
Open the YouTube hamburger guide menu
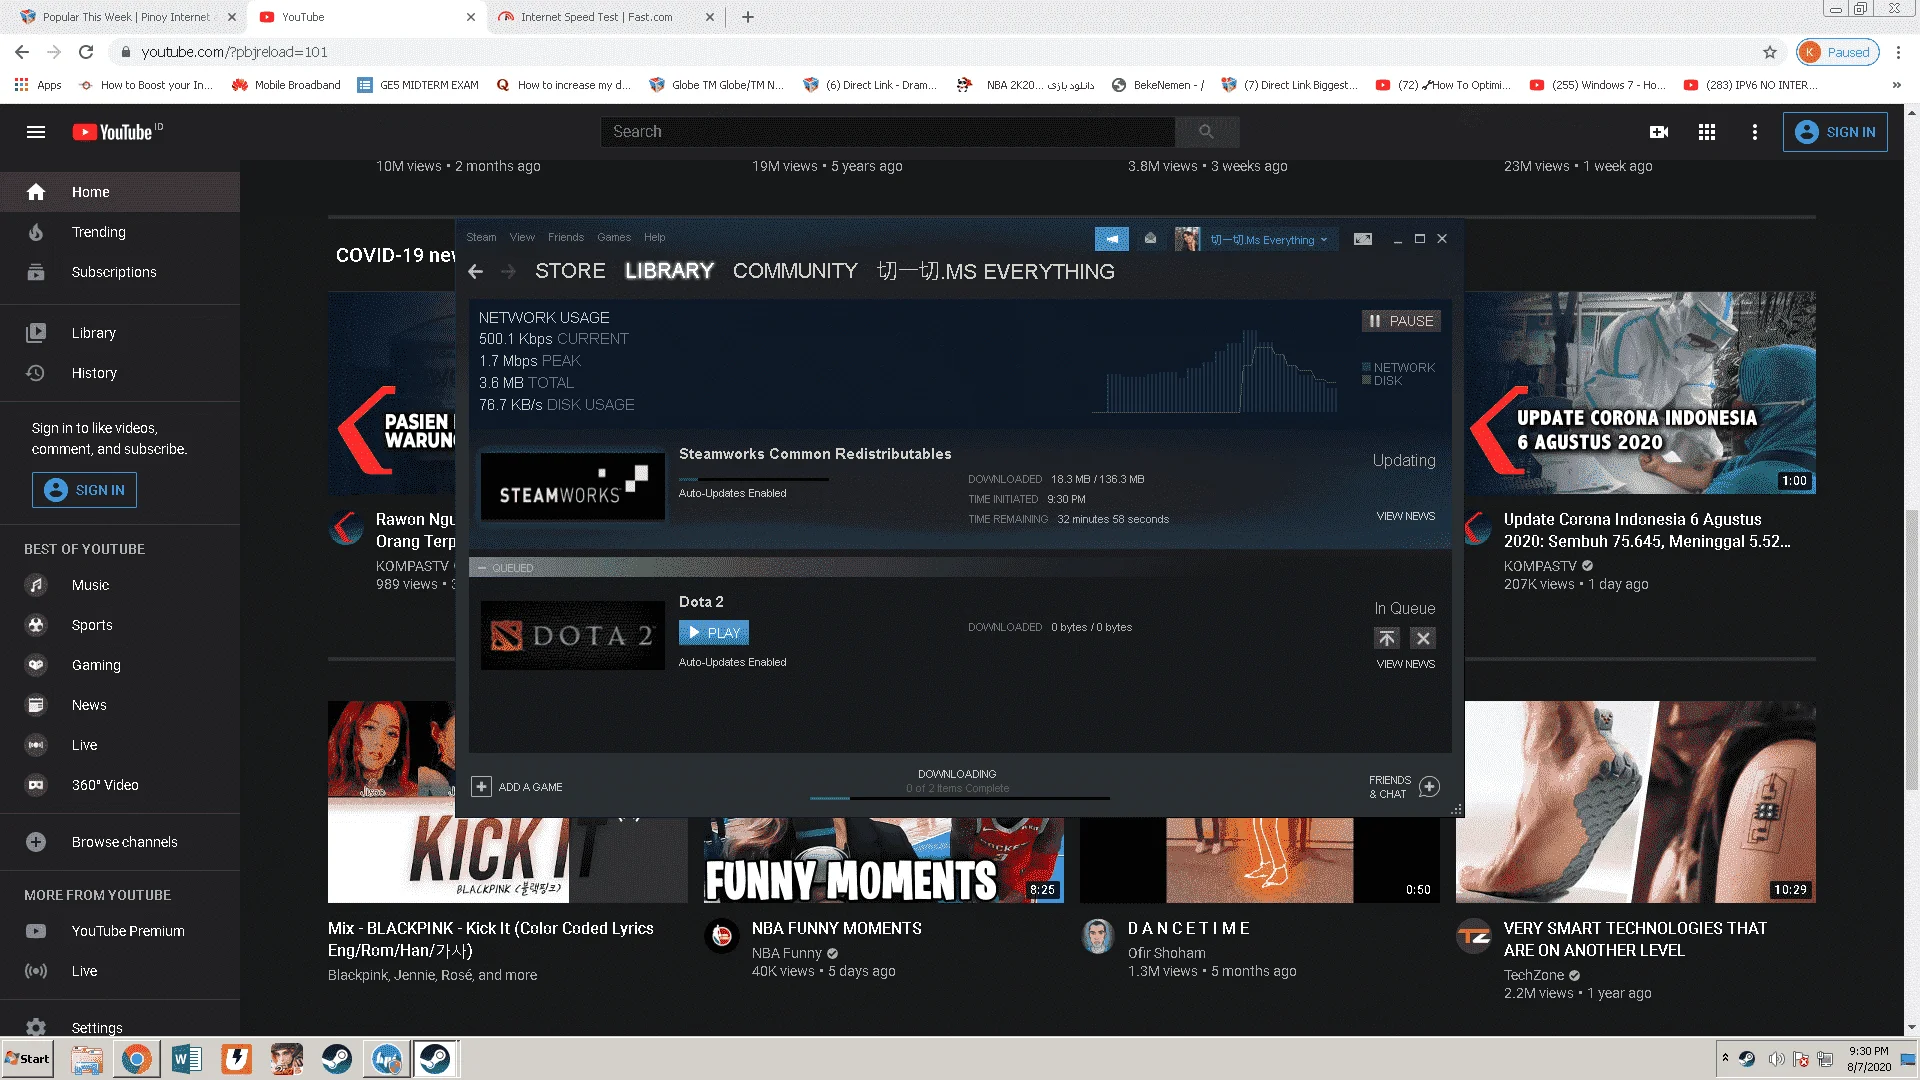point(36,132)
